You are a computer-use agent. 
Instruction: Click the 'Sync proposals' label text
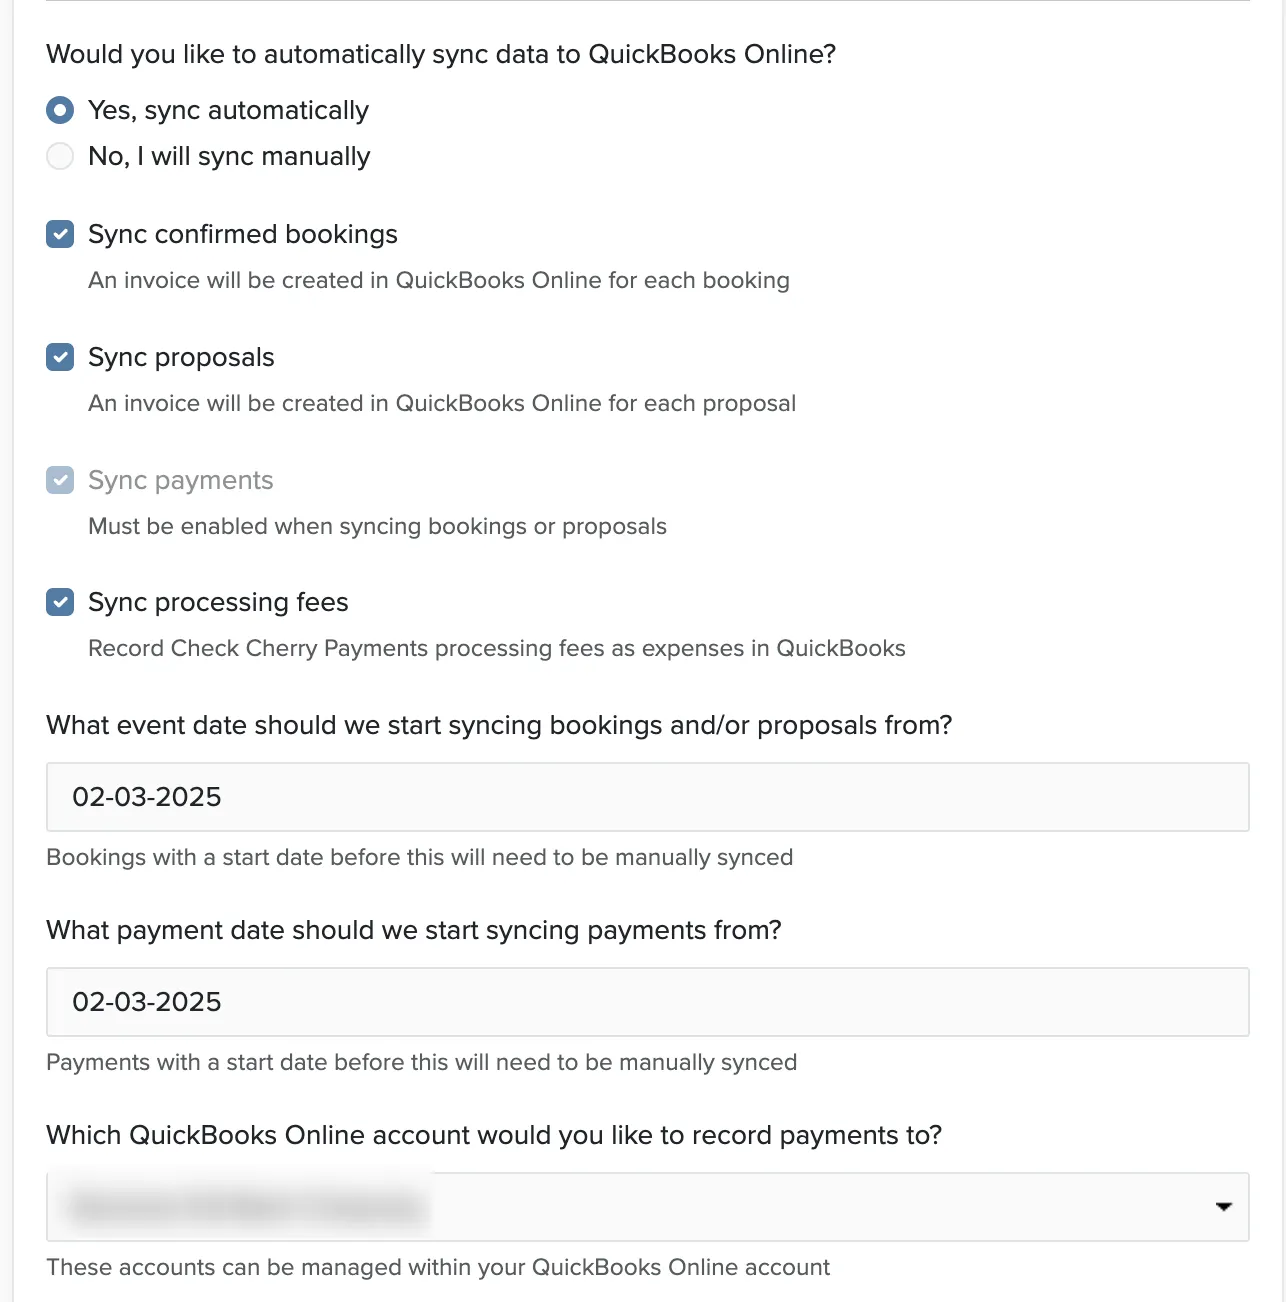tap(181, 357)
